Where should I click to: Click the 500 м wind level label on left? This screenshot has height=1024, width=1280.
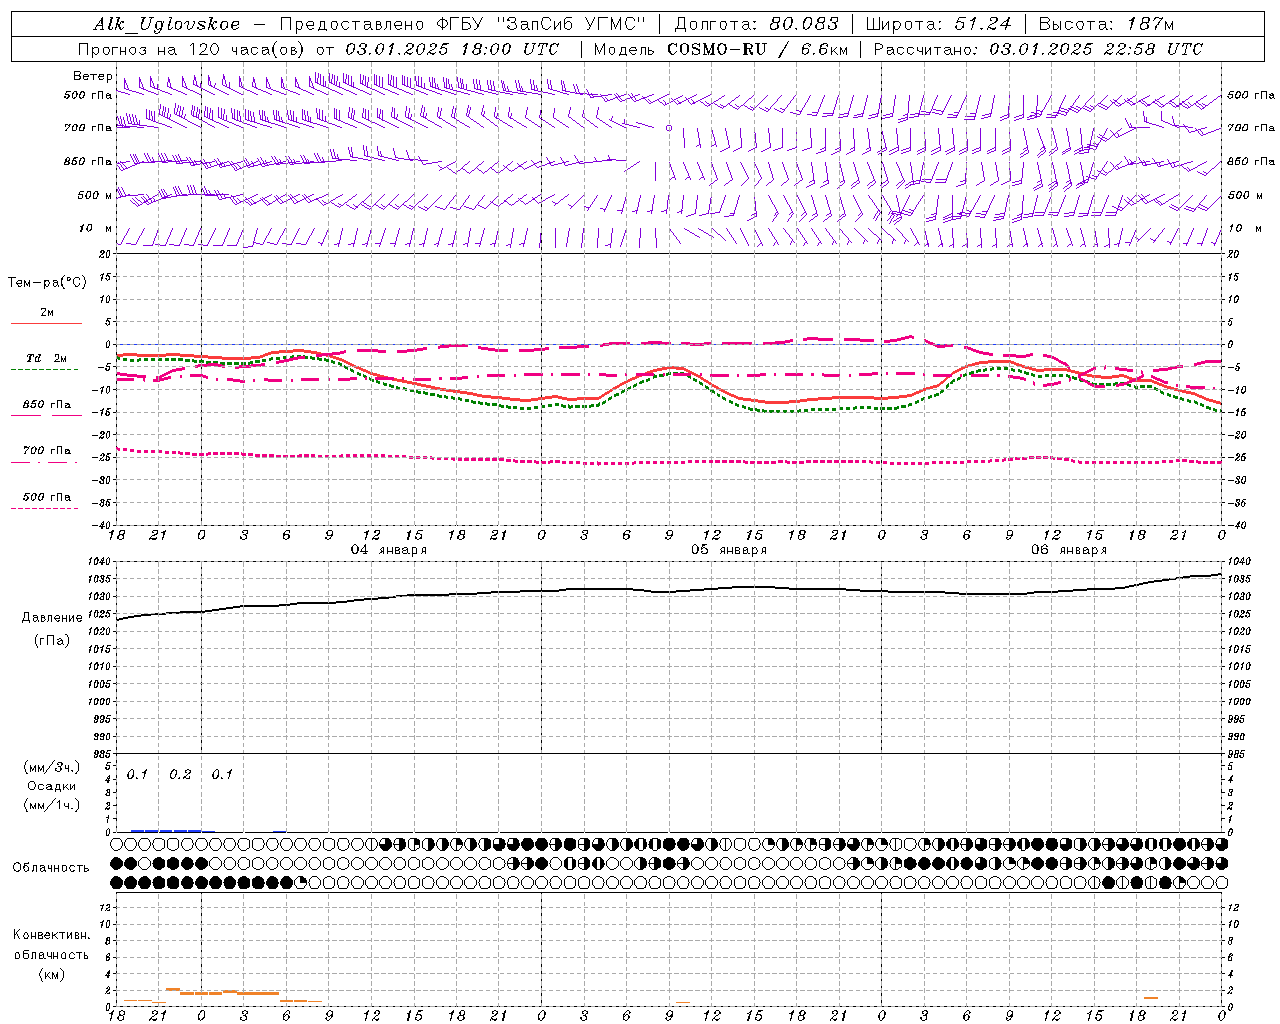click(95, 196)
